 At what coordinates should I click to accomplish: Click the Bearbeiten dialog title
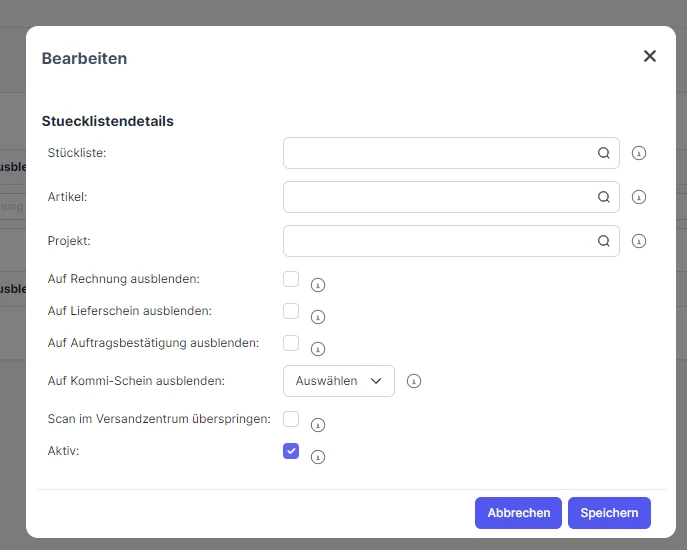(x=84, y=58)
